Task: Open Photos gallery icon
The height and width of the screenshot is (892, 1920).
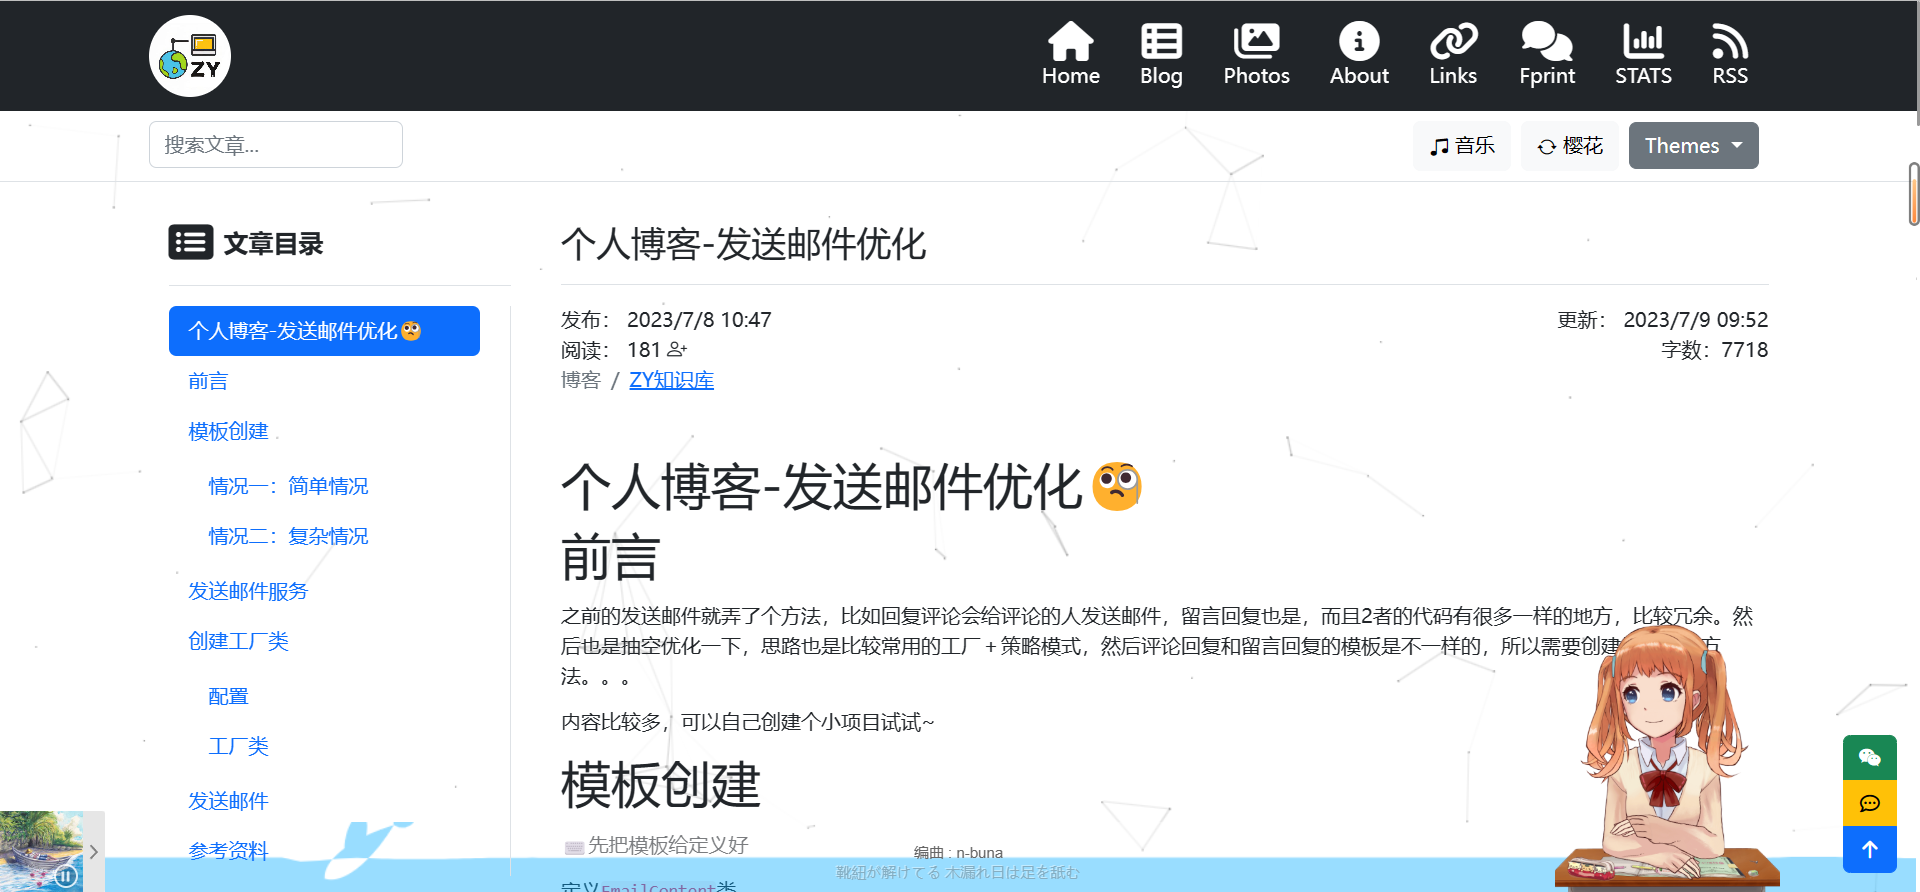Action: (1256, 41)
